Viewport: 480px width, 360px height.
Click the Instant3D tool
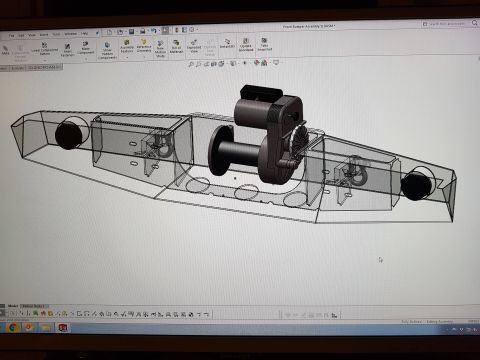coord(227,43)
